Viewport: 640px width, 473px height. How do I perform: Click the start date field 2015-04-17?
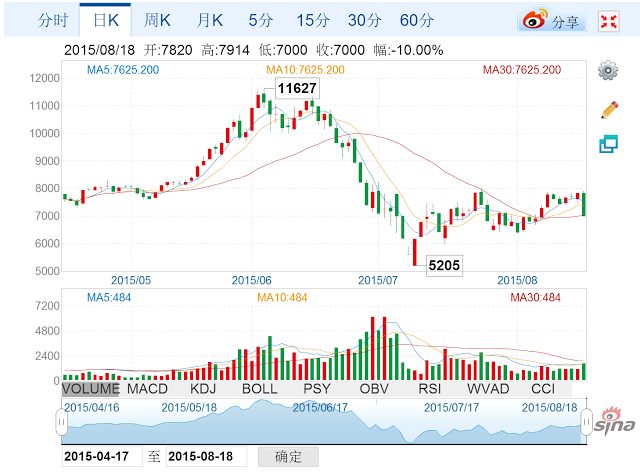click(x=101, y=456)
